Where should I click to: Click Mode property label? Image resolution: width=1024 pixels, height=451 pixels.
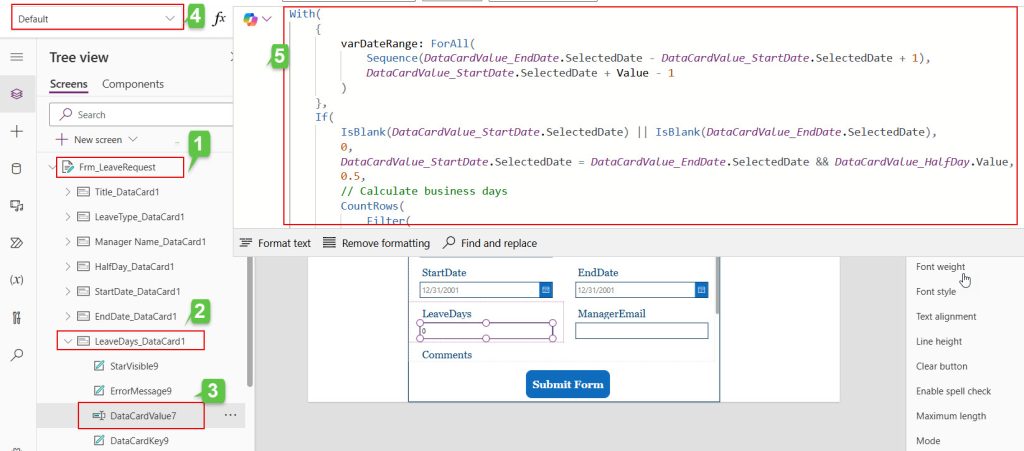coord(926,441)
